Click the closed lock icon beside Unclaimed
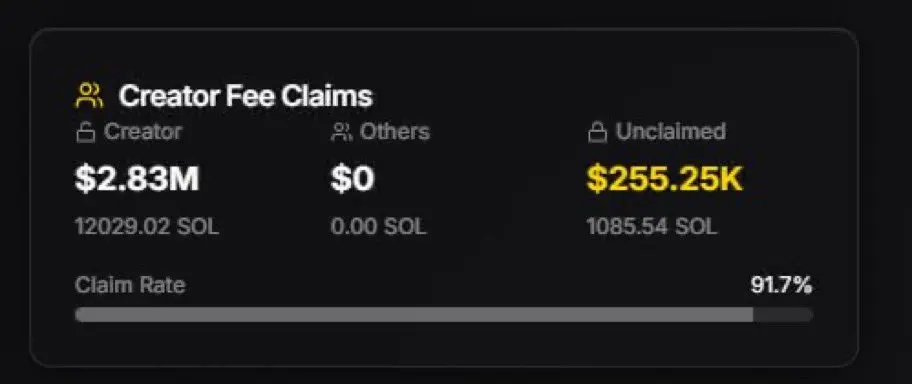Image resolution: width=912 pixels, height=384 pixels. (x=597, y=133)
